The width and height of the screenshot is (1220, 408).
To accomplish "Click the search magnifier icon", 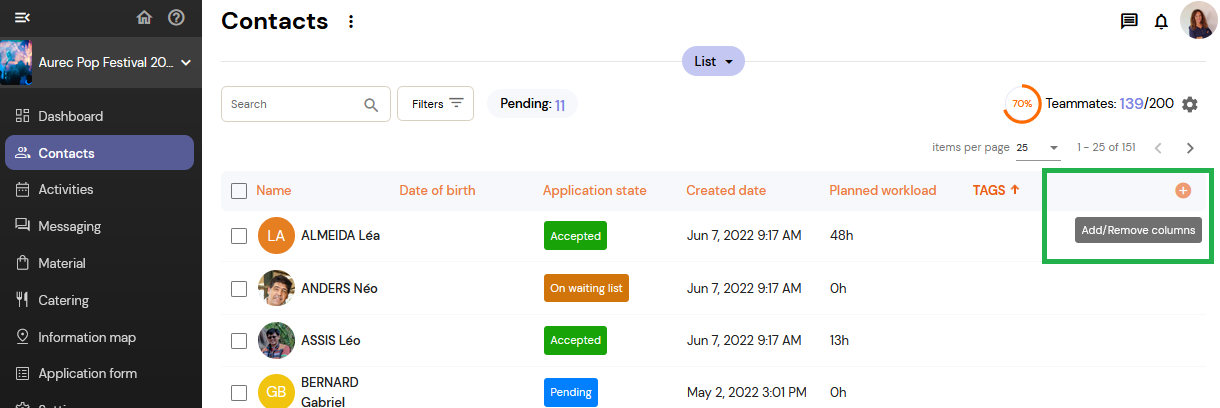I will tap(371, 104).
